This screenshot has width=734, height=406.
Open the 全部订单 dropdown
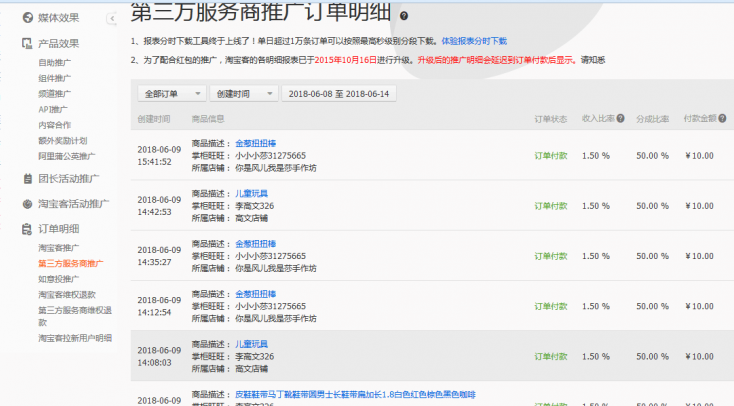coord(171,93)
